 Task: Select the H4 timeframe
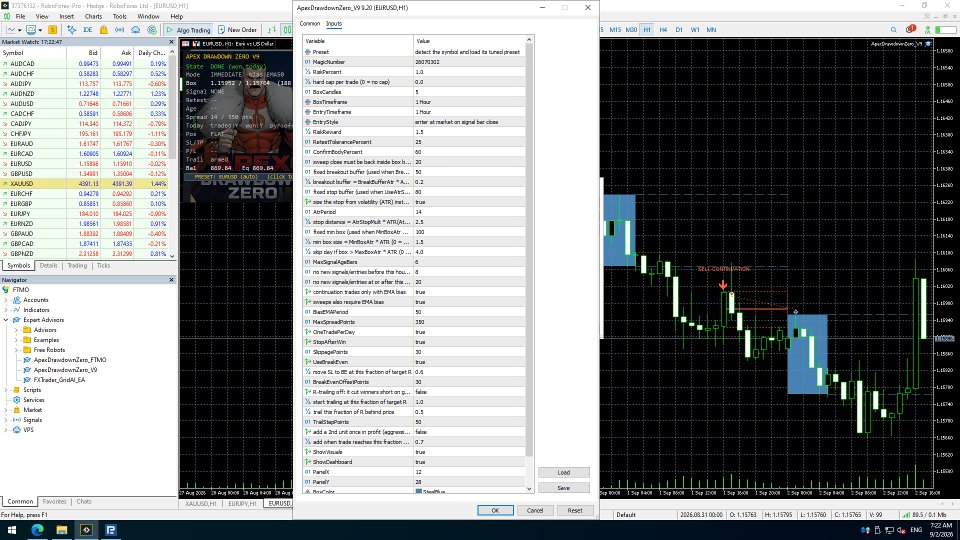(663, 29)
